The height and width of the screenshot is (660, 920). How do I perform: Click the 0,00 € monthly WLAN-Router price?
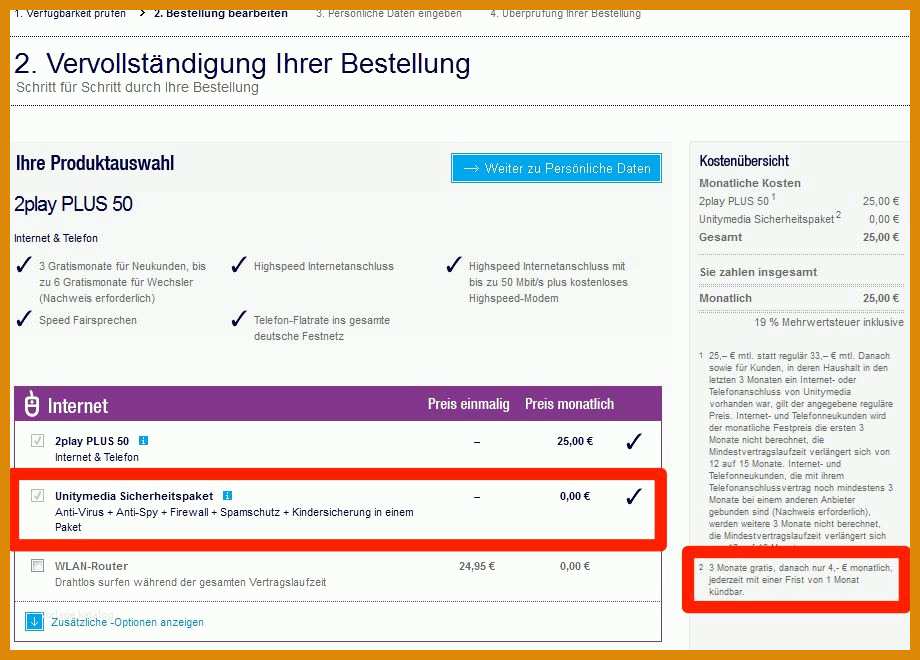(x=575, y=566)
